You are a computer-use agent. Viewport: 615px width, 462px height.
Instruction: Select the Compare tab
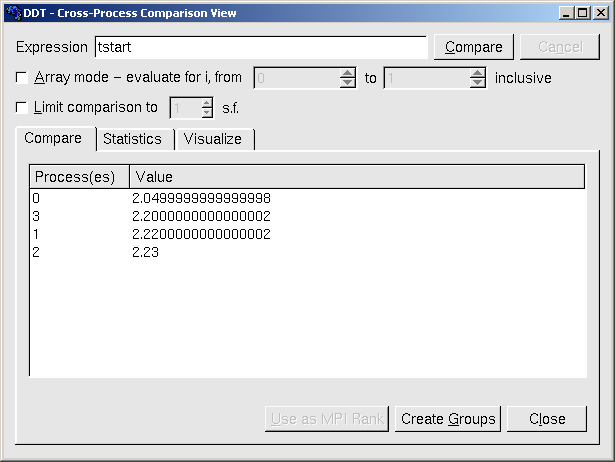(x=53, y=138)
